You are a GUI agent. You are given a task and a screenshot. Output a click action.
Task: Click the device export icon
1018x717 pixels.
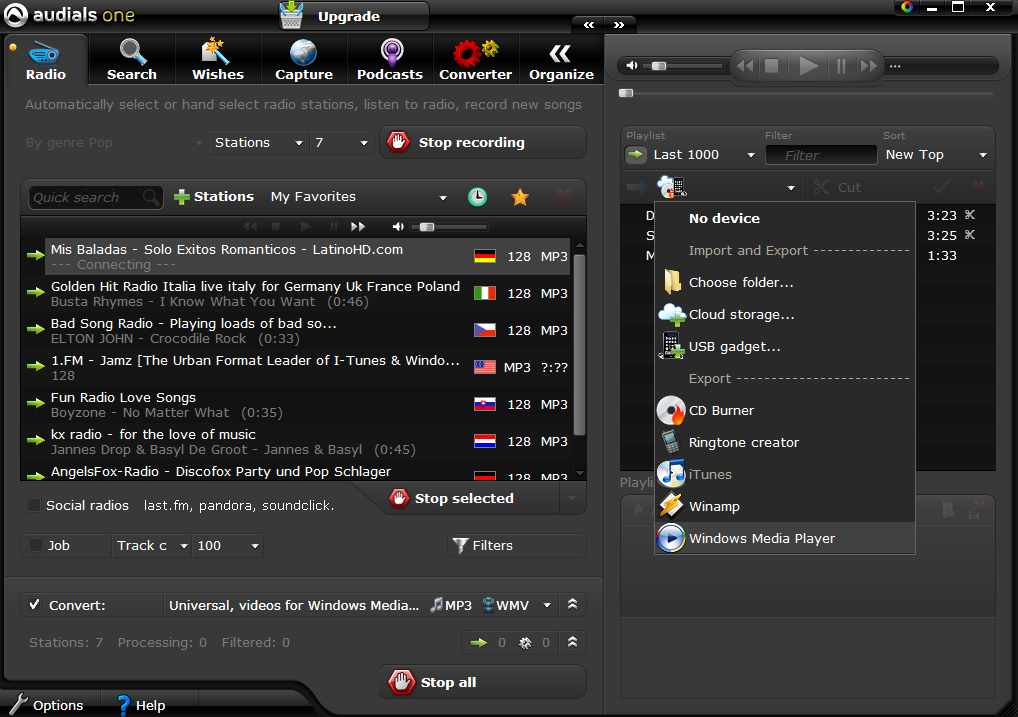point(671,187)
